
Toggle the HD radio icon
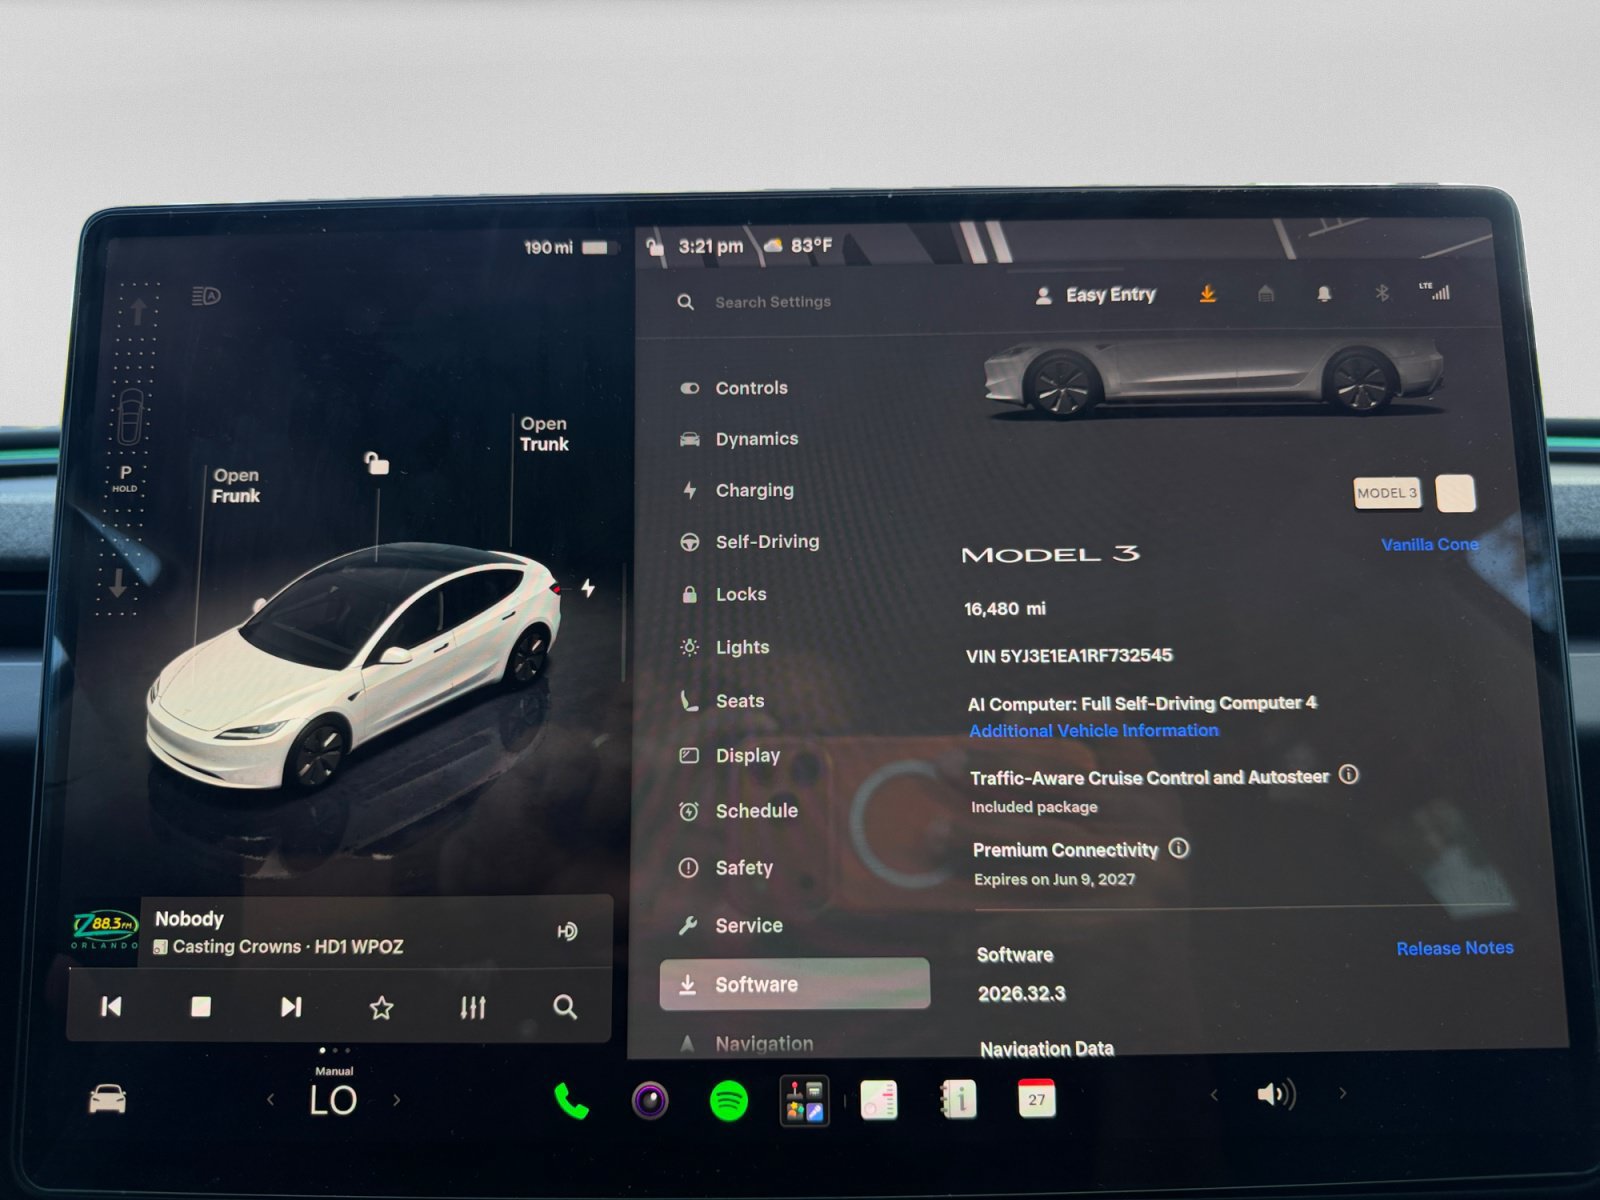pos(567,932)
